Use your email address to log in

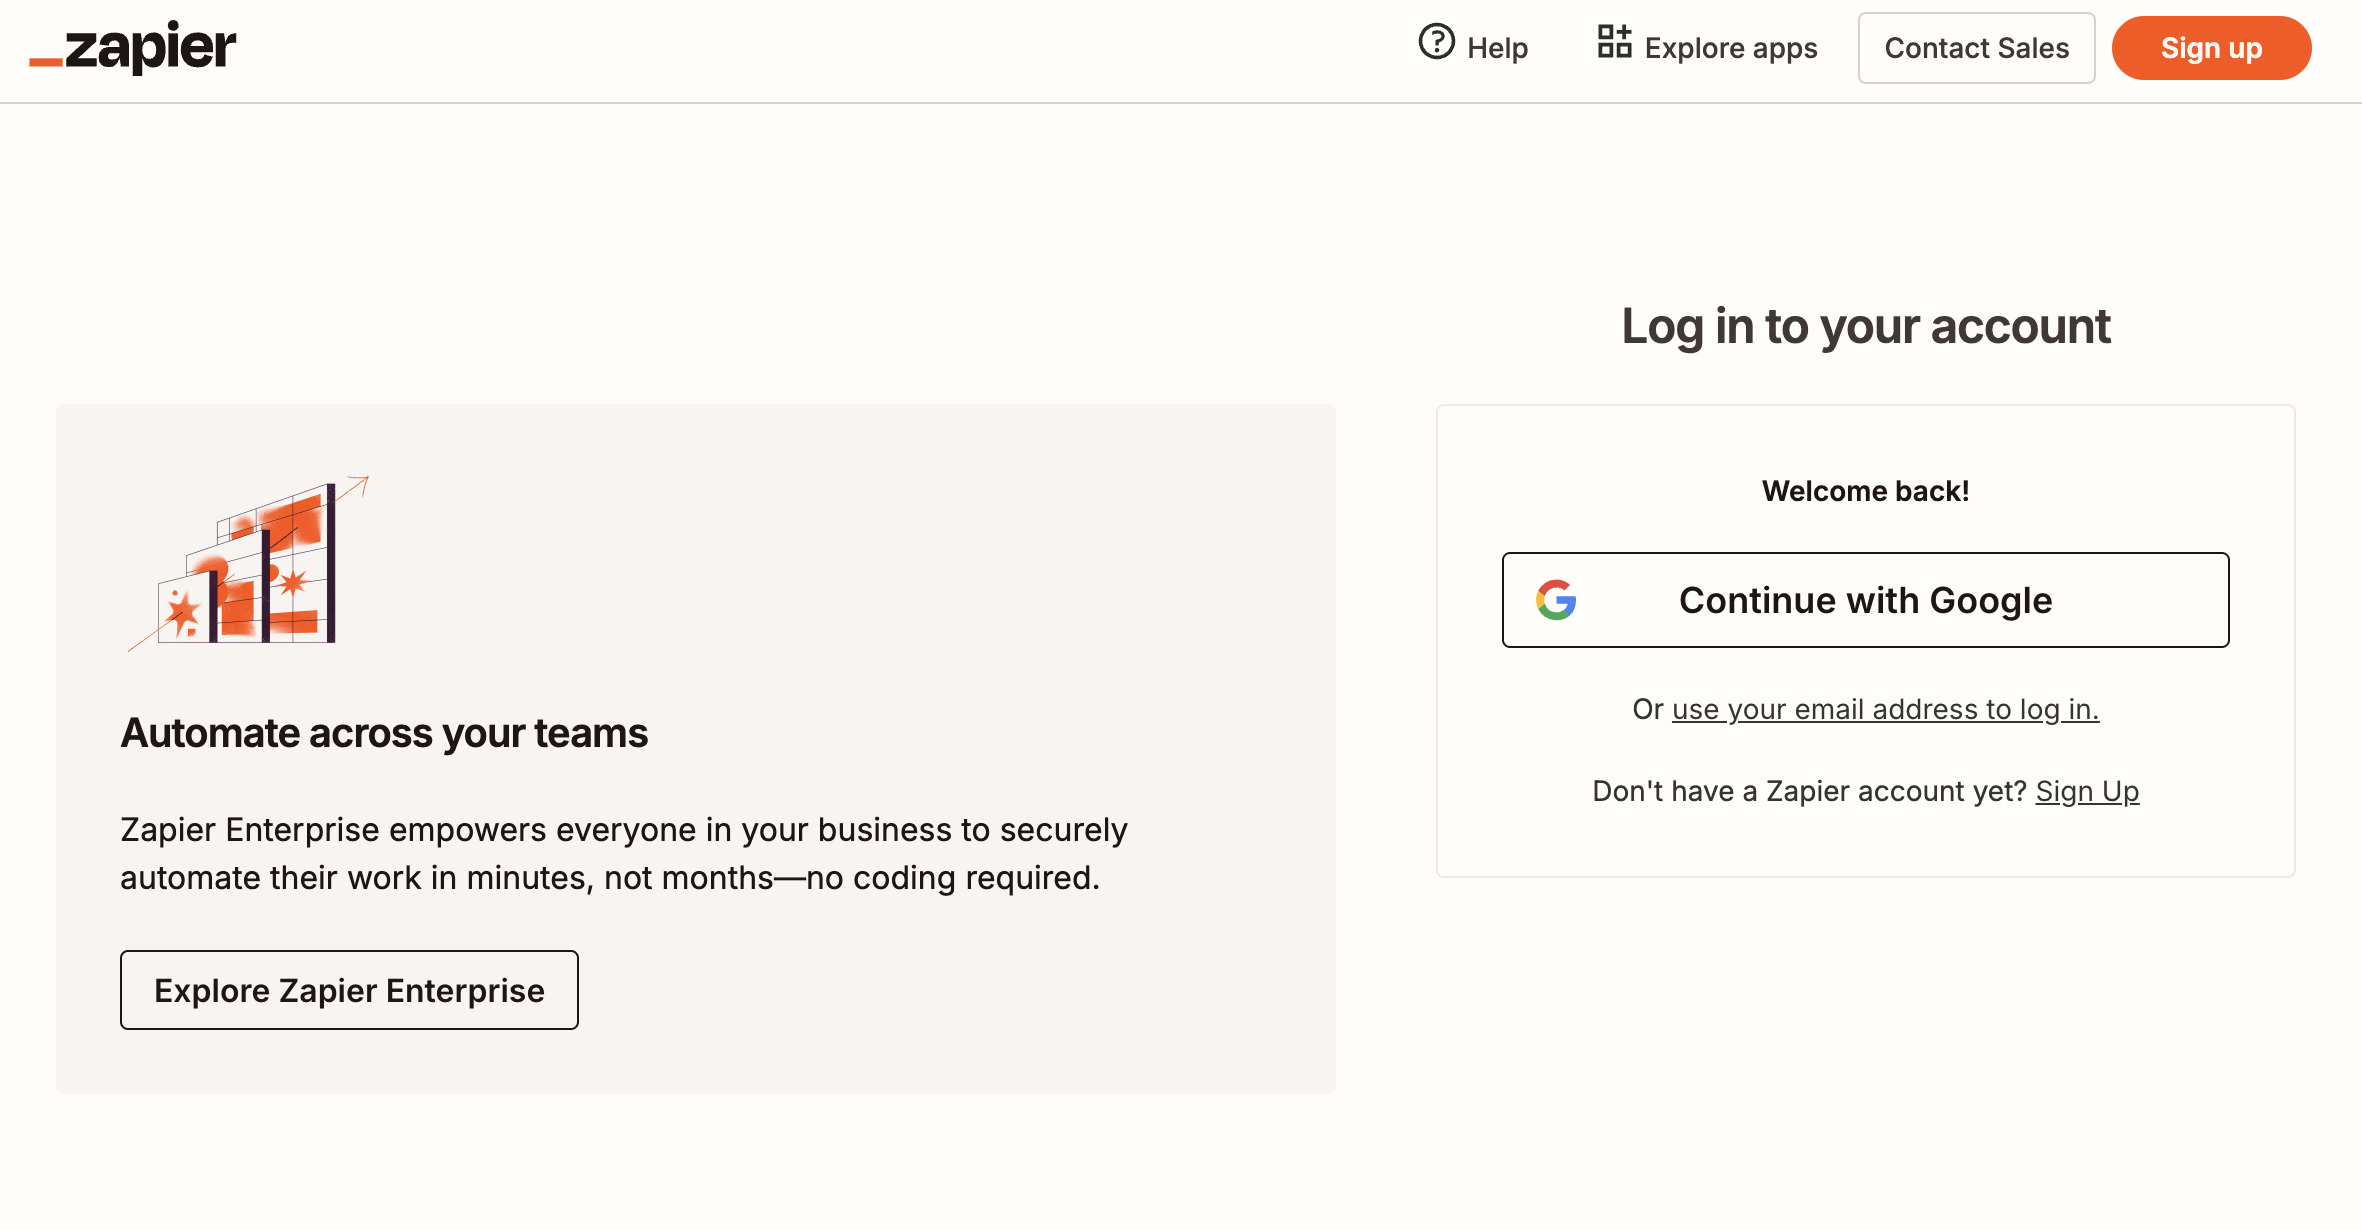point(1885,709)
